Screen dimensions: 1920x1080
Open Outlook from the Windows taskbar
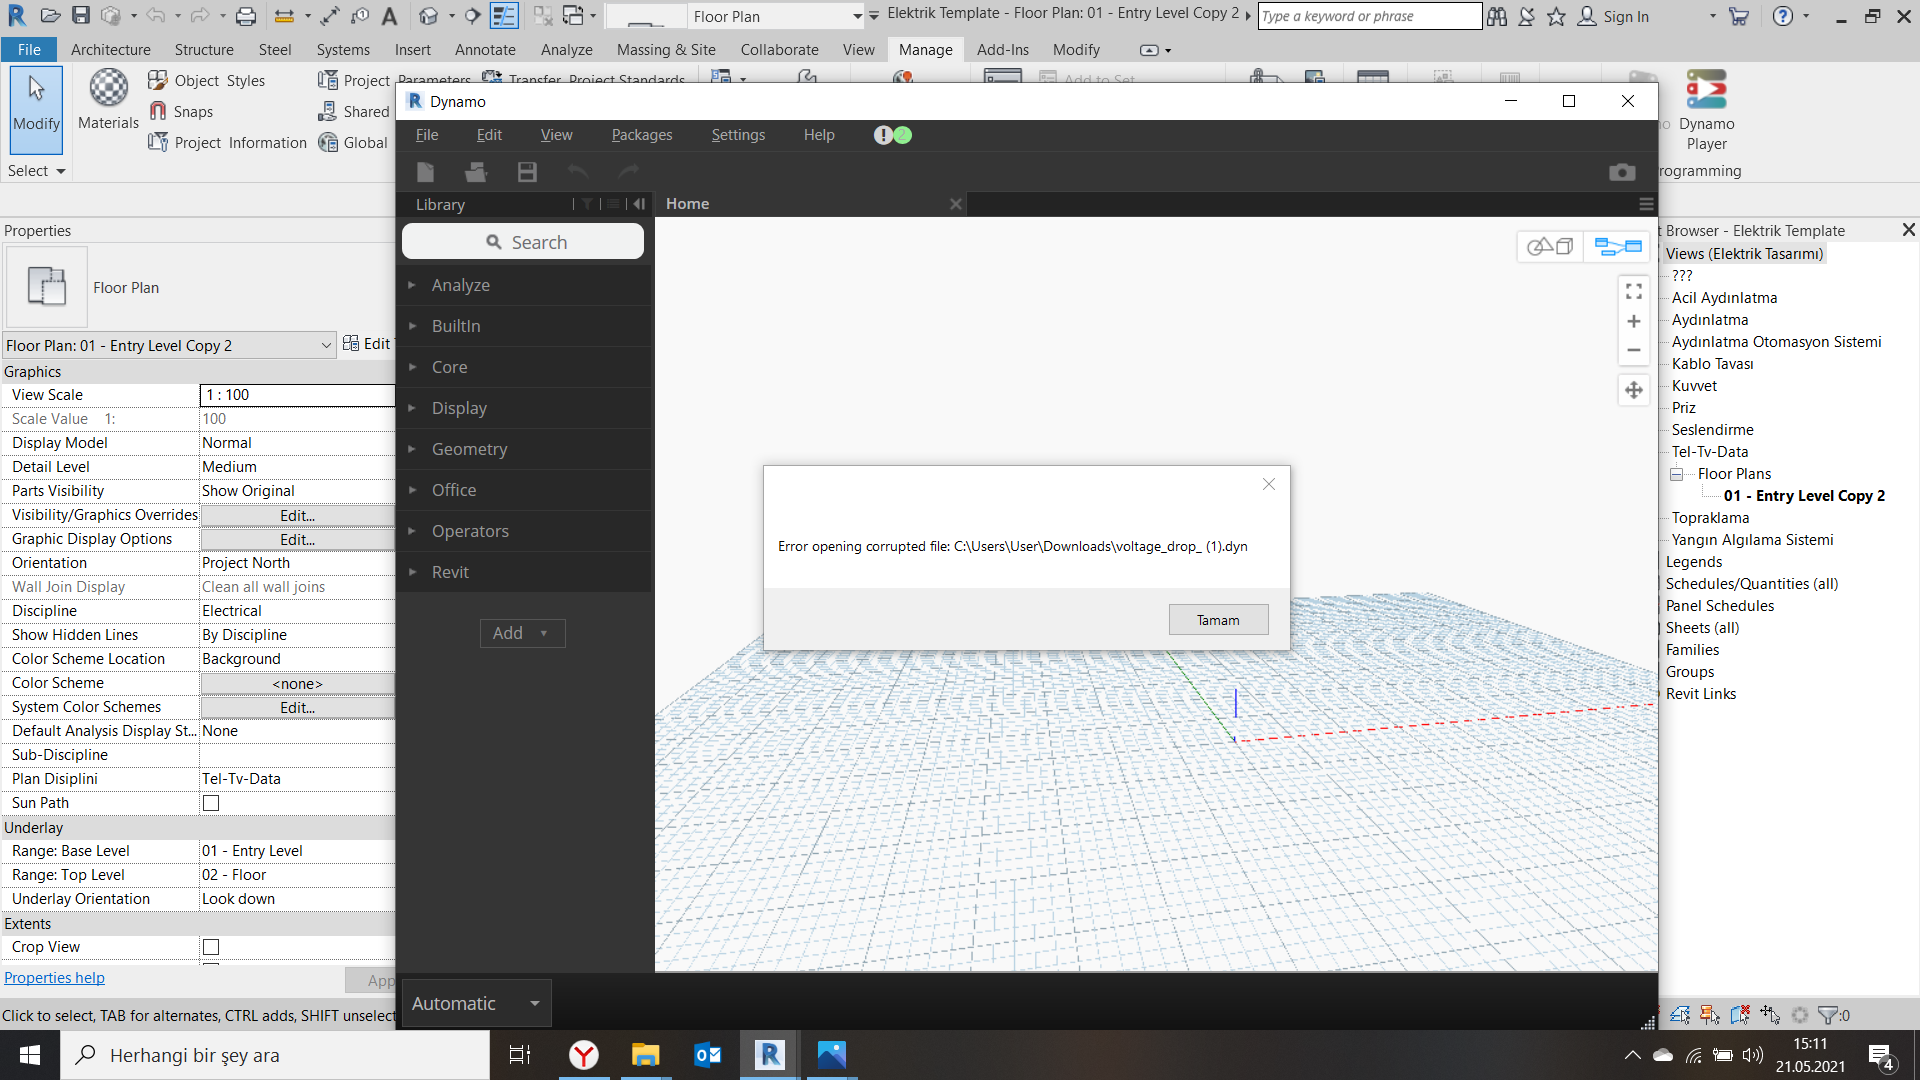point(707,1055)
